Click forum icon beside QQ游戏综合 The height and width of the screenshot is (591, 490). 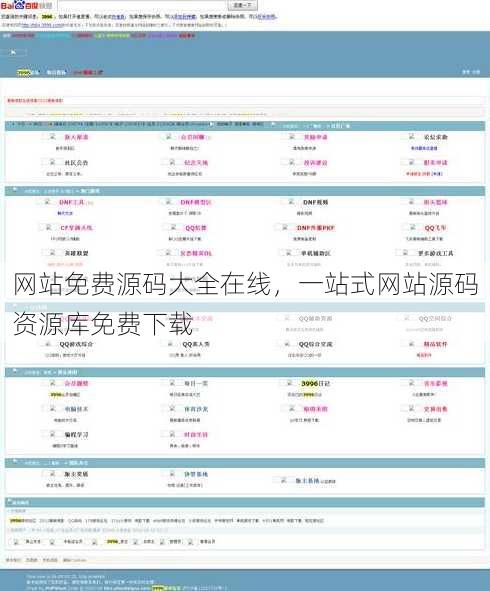[48, 344]
